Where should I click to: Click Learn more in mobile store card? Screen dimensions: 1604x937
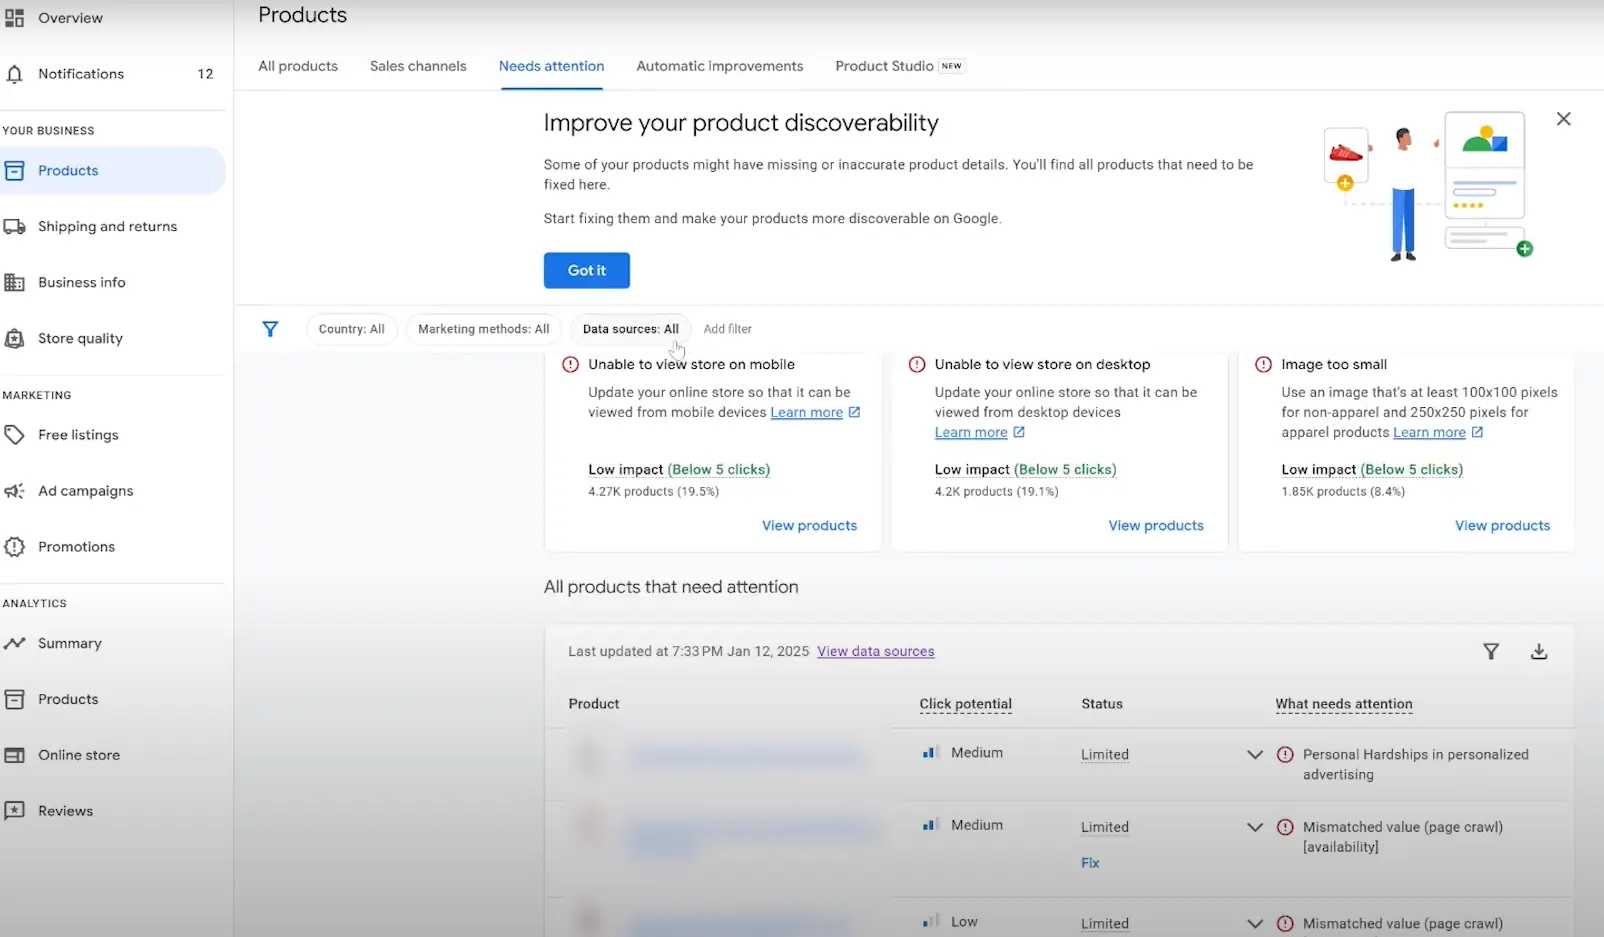pos(806,412)
